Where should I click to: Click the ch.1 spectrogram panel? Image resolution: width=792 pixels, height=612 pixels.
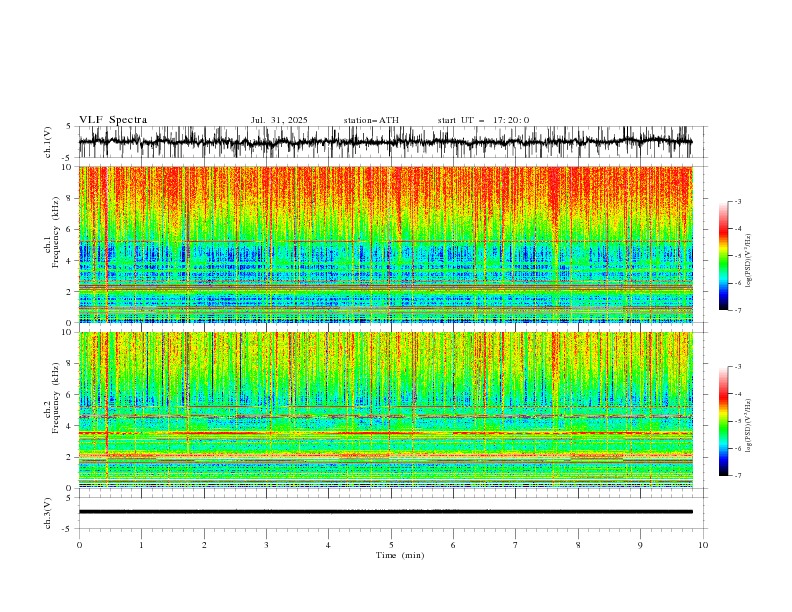pyautogui.click(x=385, y=244)
